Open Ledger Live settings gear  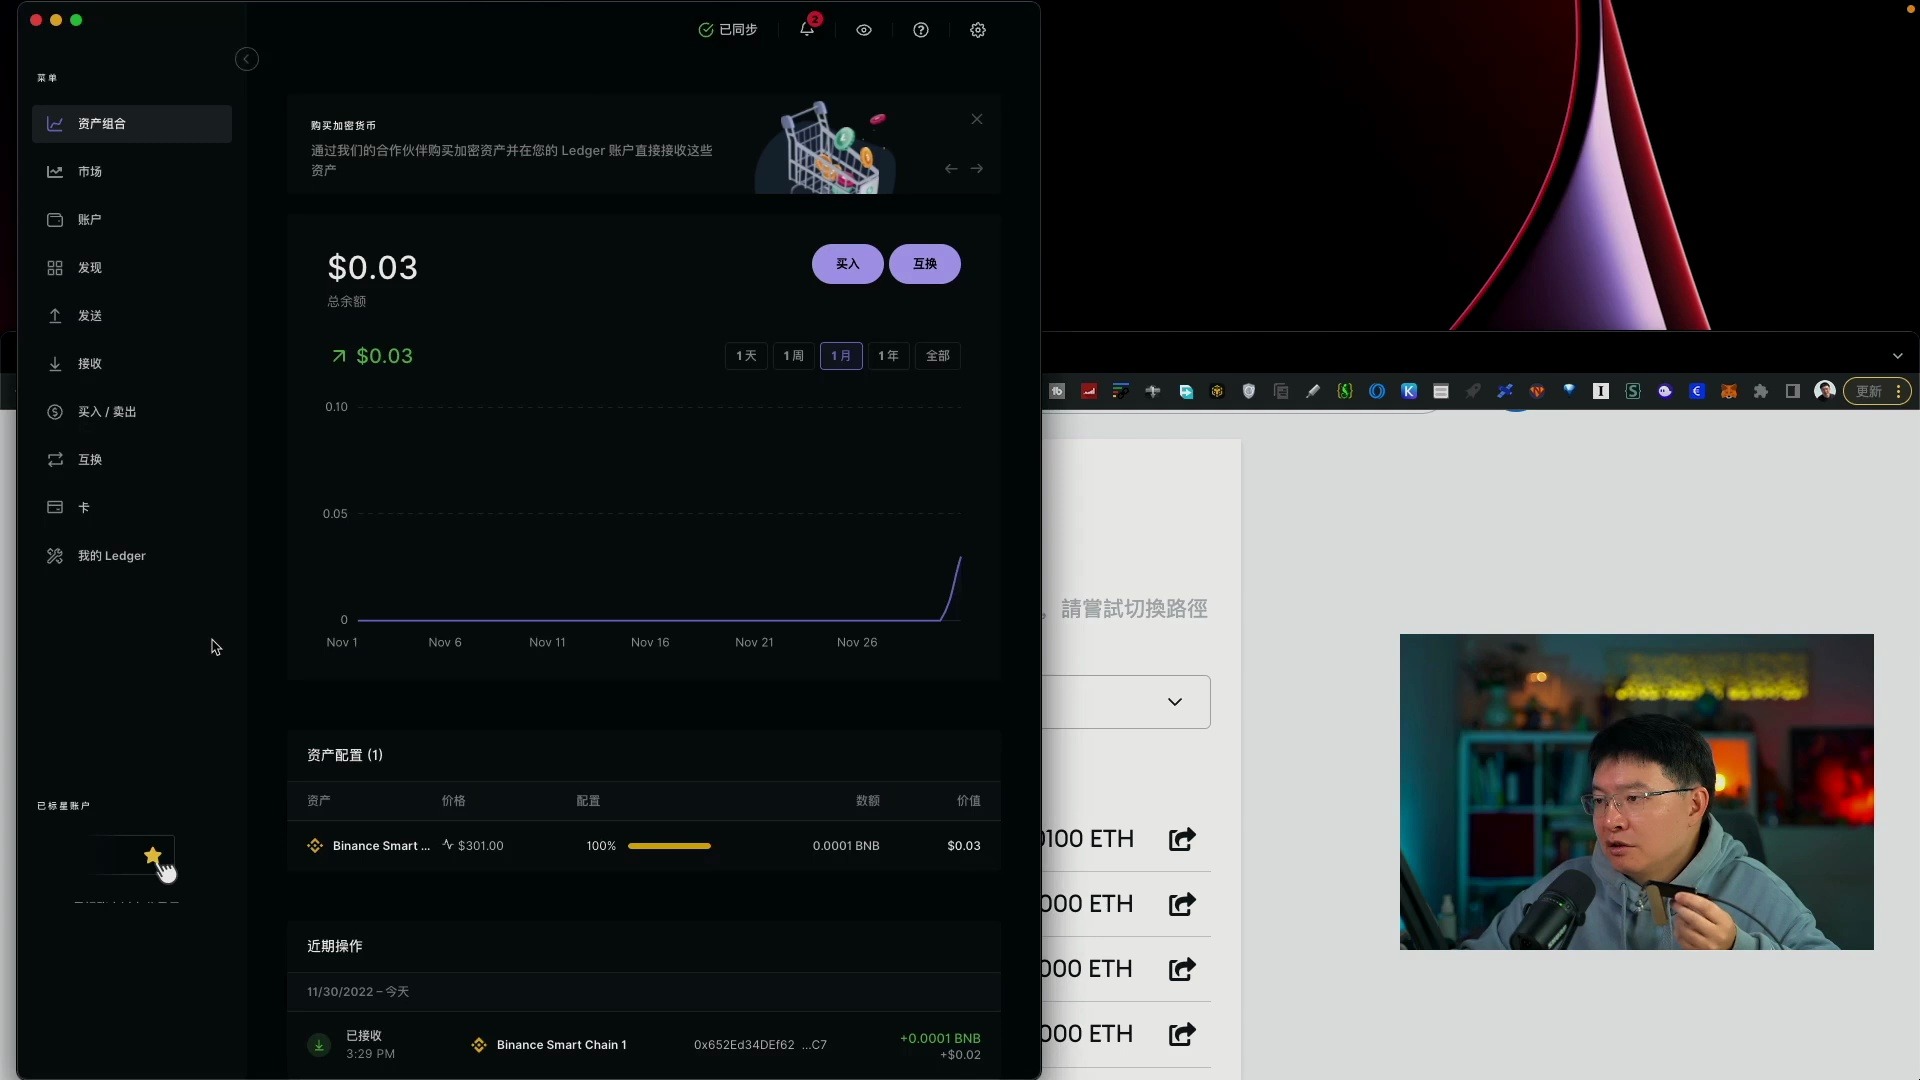978,30
